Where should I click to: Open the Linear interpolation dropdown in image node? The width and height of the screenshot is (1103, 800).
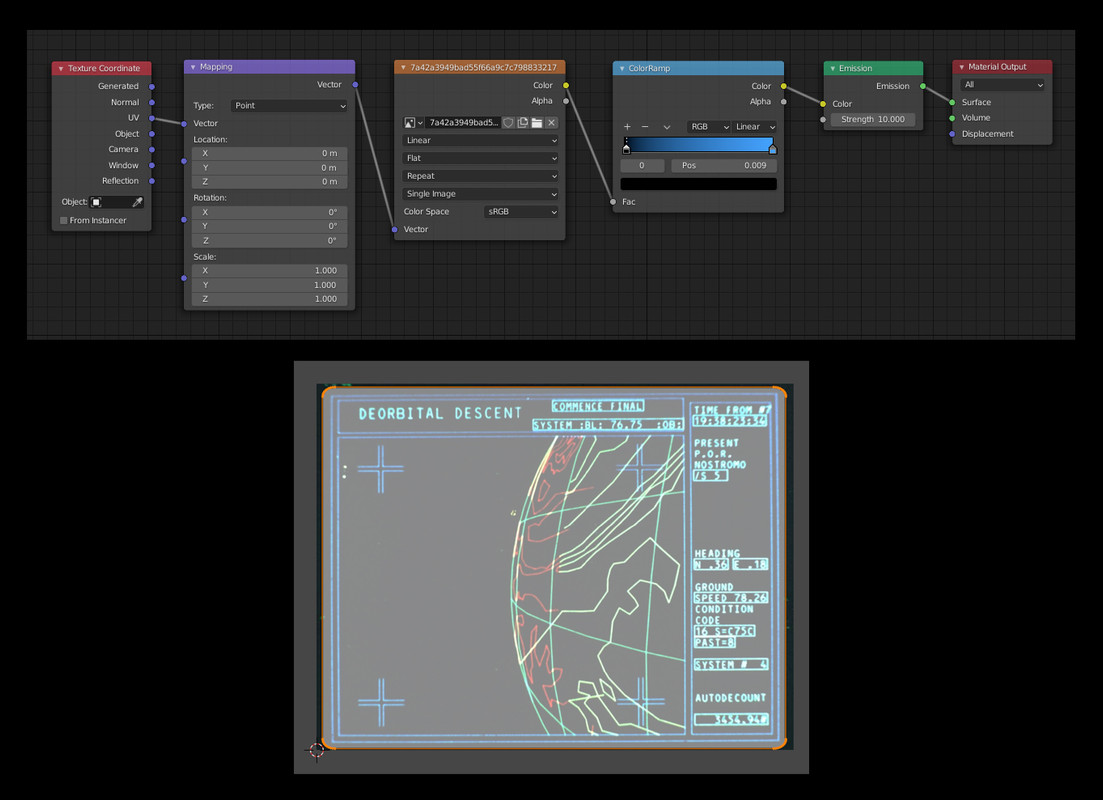pos(480,140)
